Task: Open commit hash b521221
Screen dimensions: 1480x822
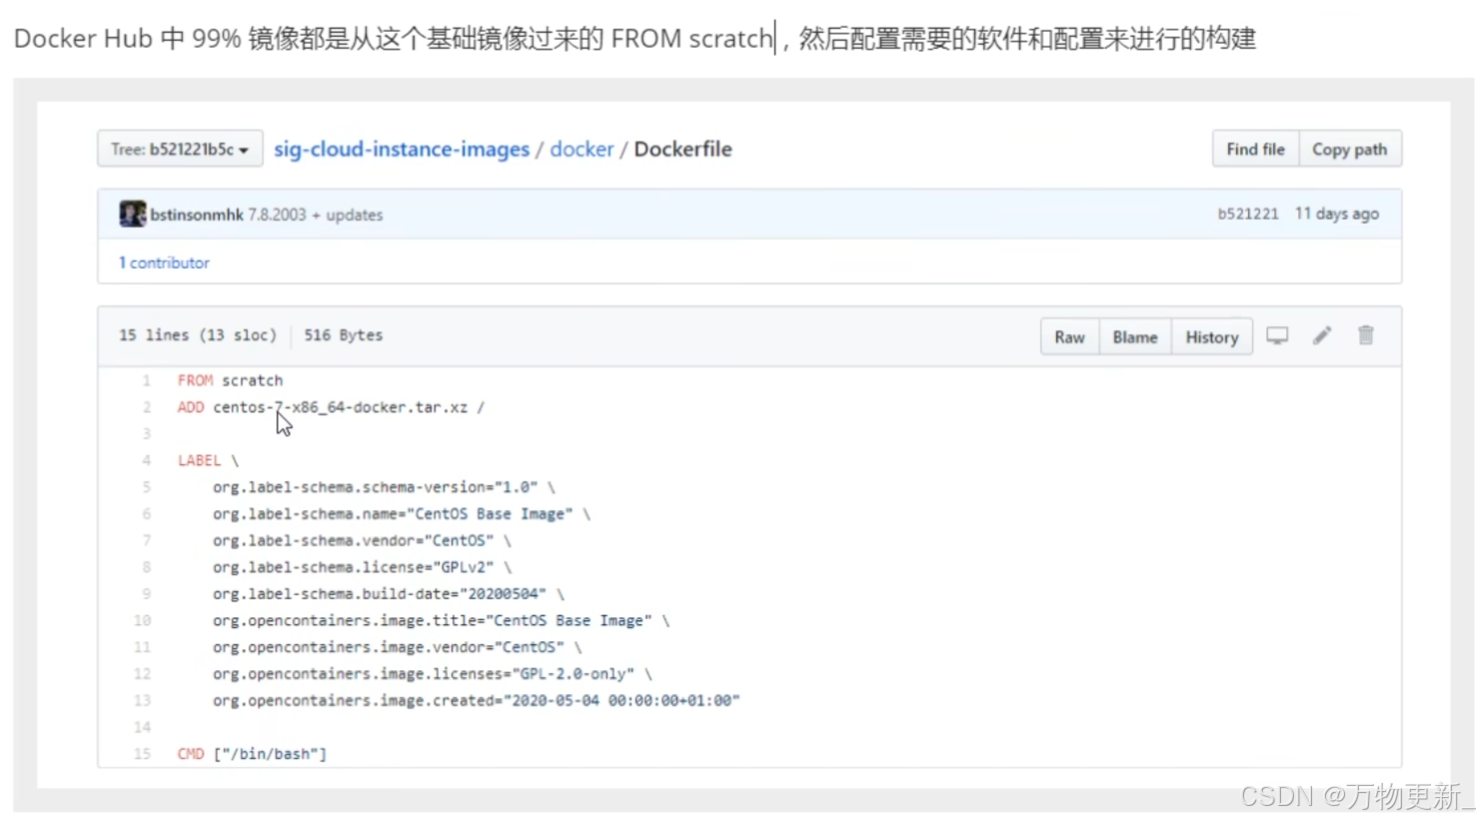Action: point(1248,213)
